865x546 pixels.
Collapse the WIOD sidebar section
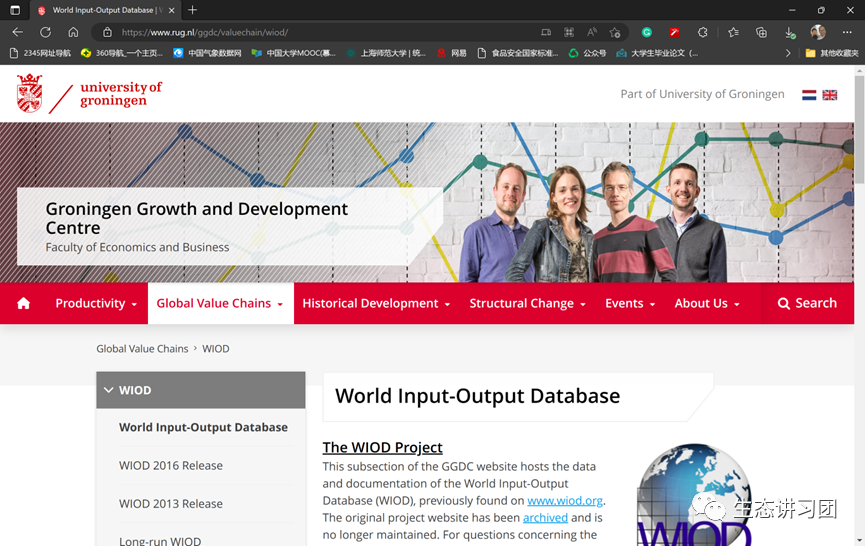[201, 390]
